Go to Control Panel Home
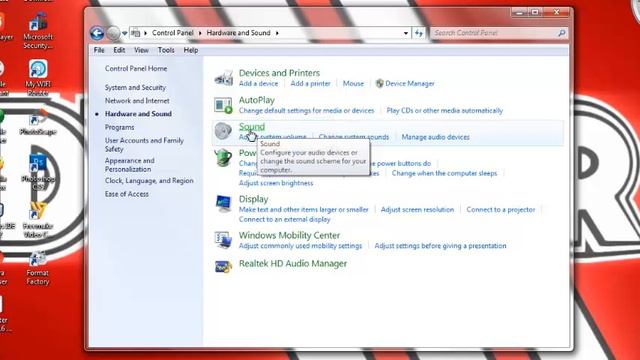The image size is (640, 360). pos(136,69)
